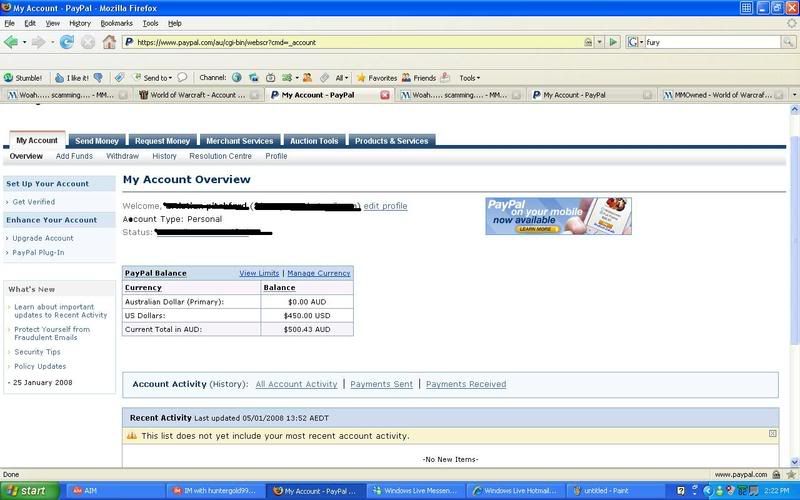Reload the page with the Refresh icon
The height and width of the screenshot is (500, 800).
(66, 42)
